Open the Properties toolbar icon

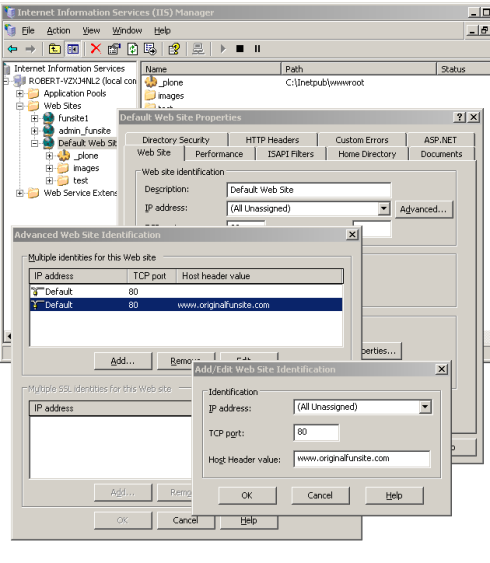pyautogui.click(x=114, y=49)
